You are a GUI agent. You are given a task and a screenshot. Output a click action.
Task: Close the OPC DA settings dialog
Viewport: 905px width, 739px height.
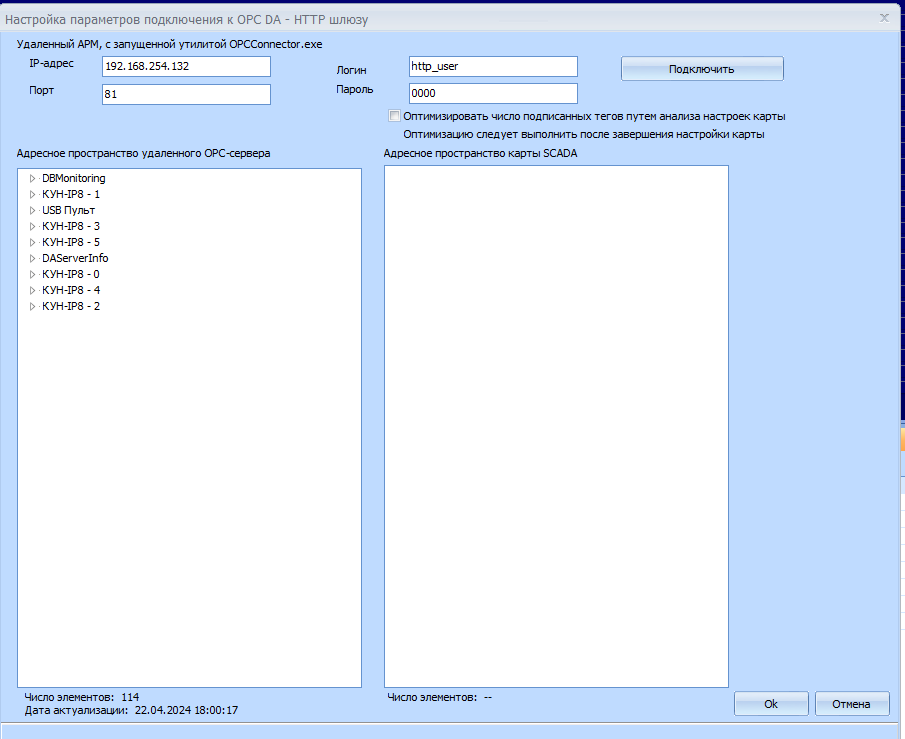[x=883, y=17]
